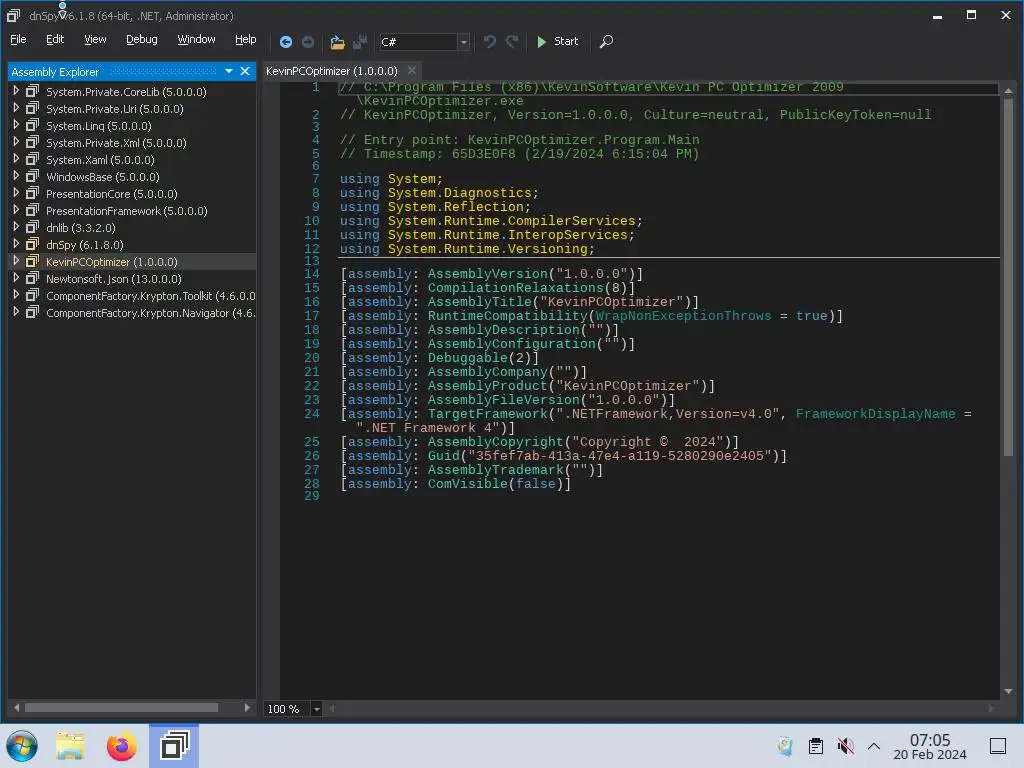Click the clipboard tray icon
1024x768 pixels.
pos(816,746)
